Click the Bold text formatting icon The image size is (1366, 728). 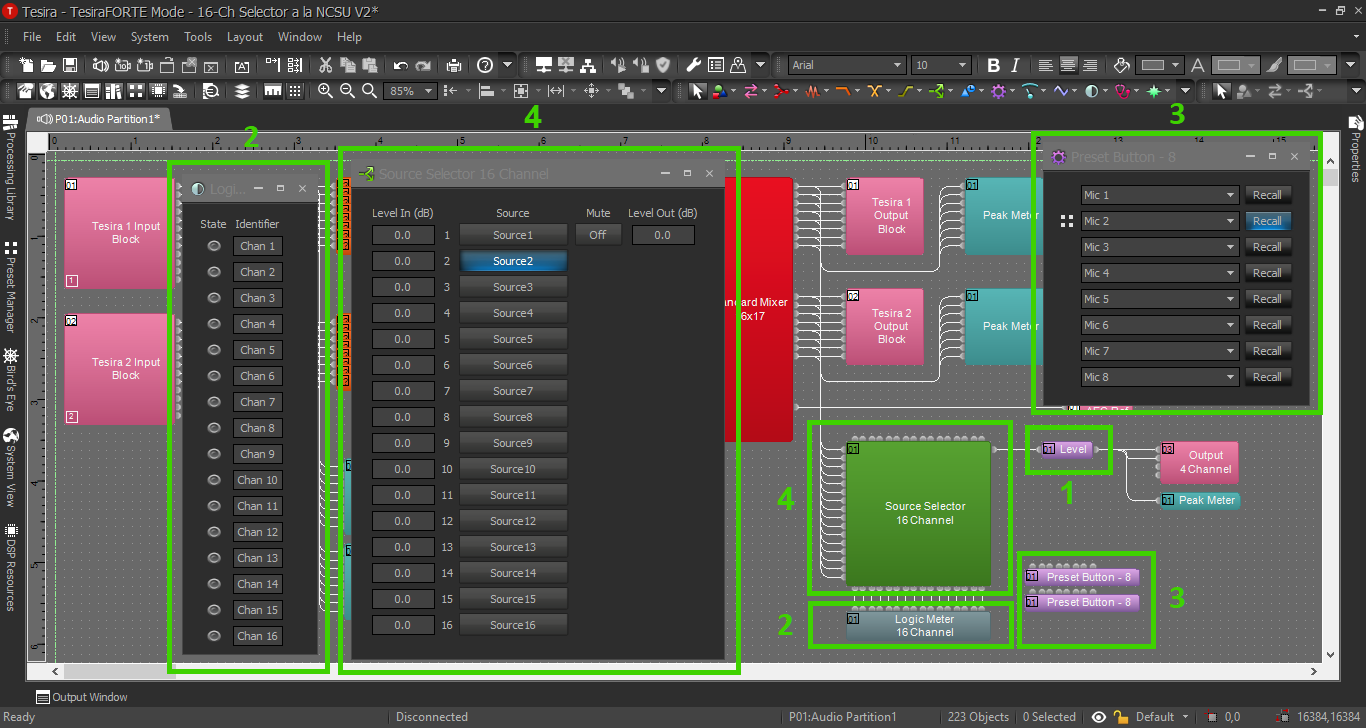pyautogui.click(x=993, y=65)
